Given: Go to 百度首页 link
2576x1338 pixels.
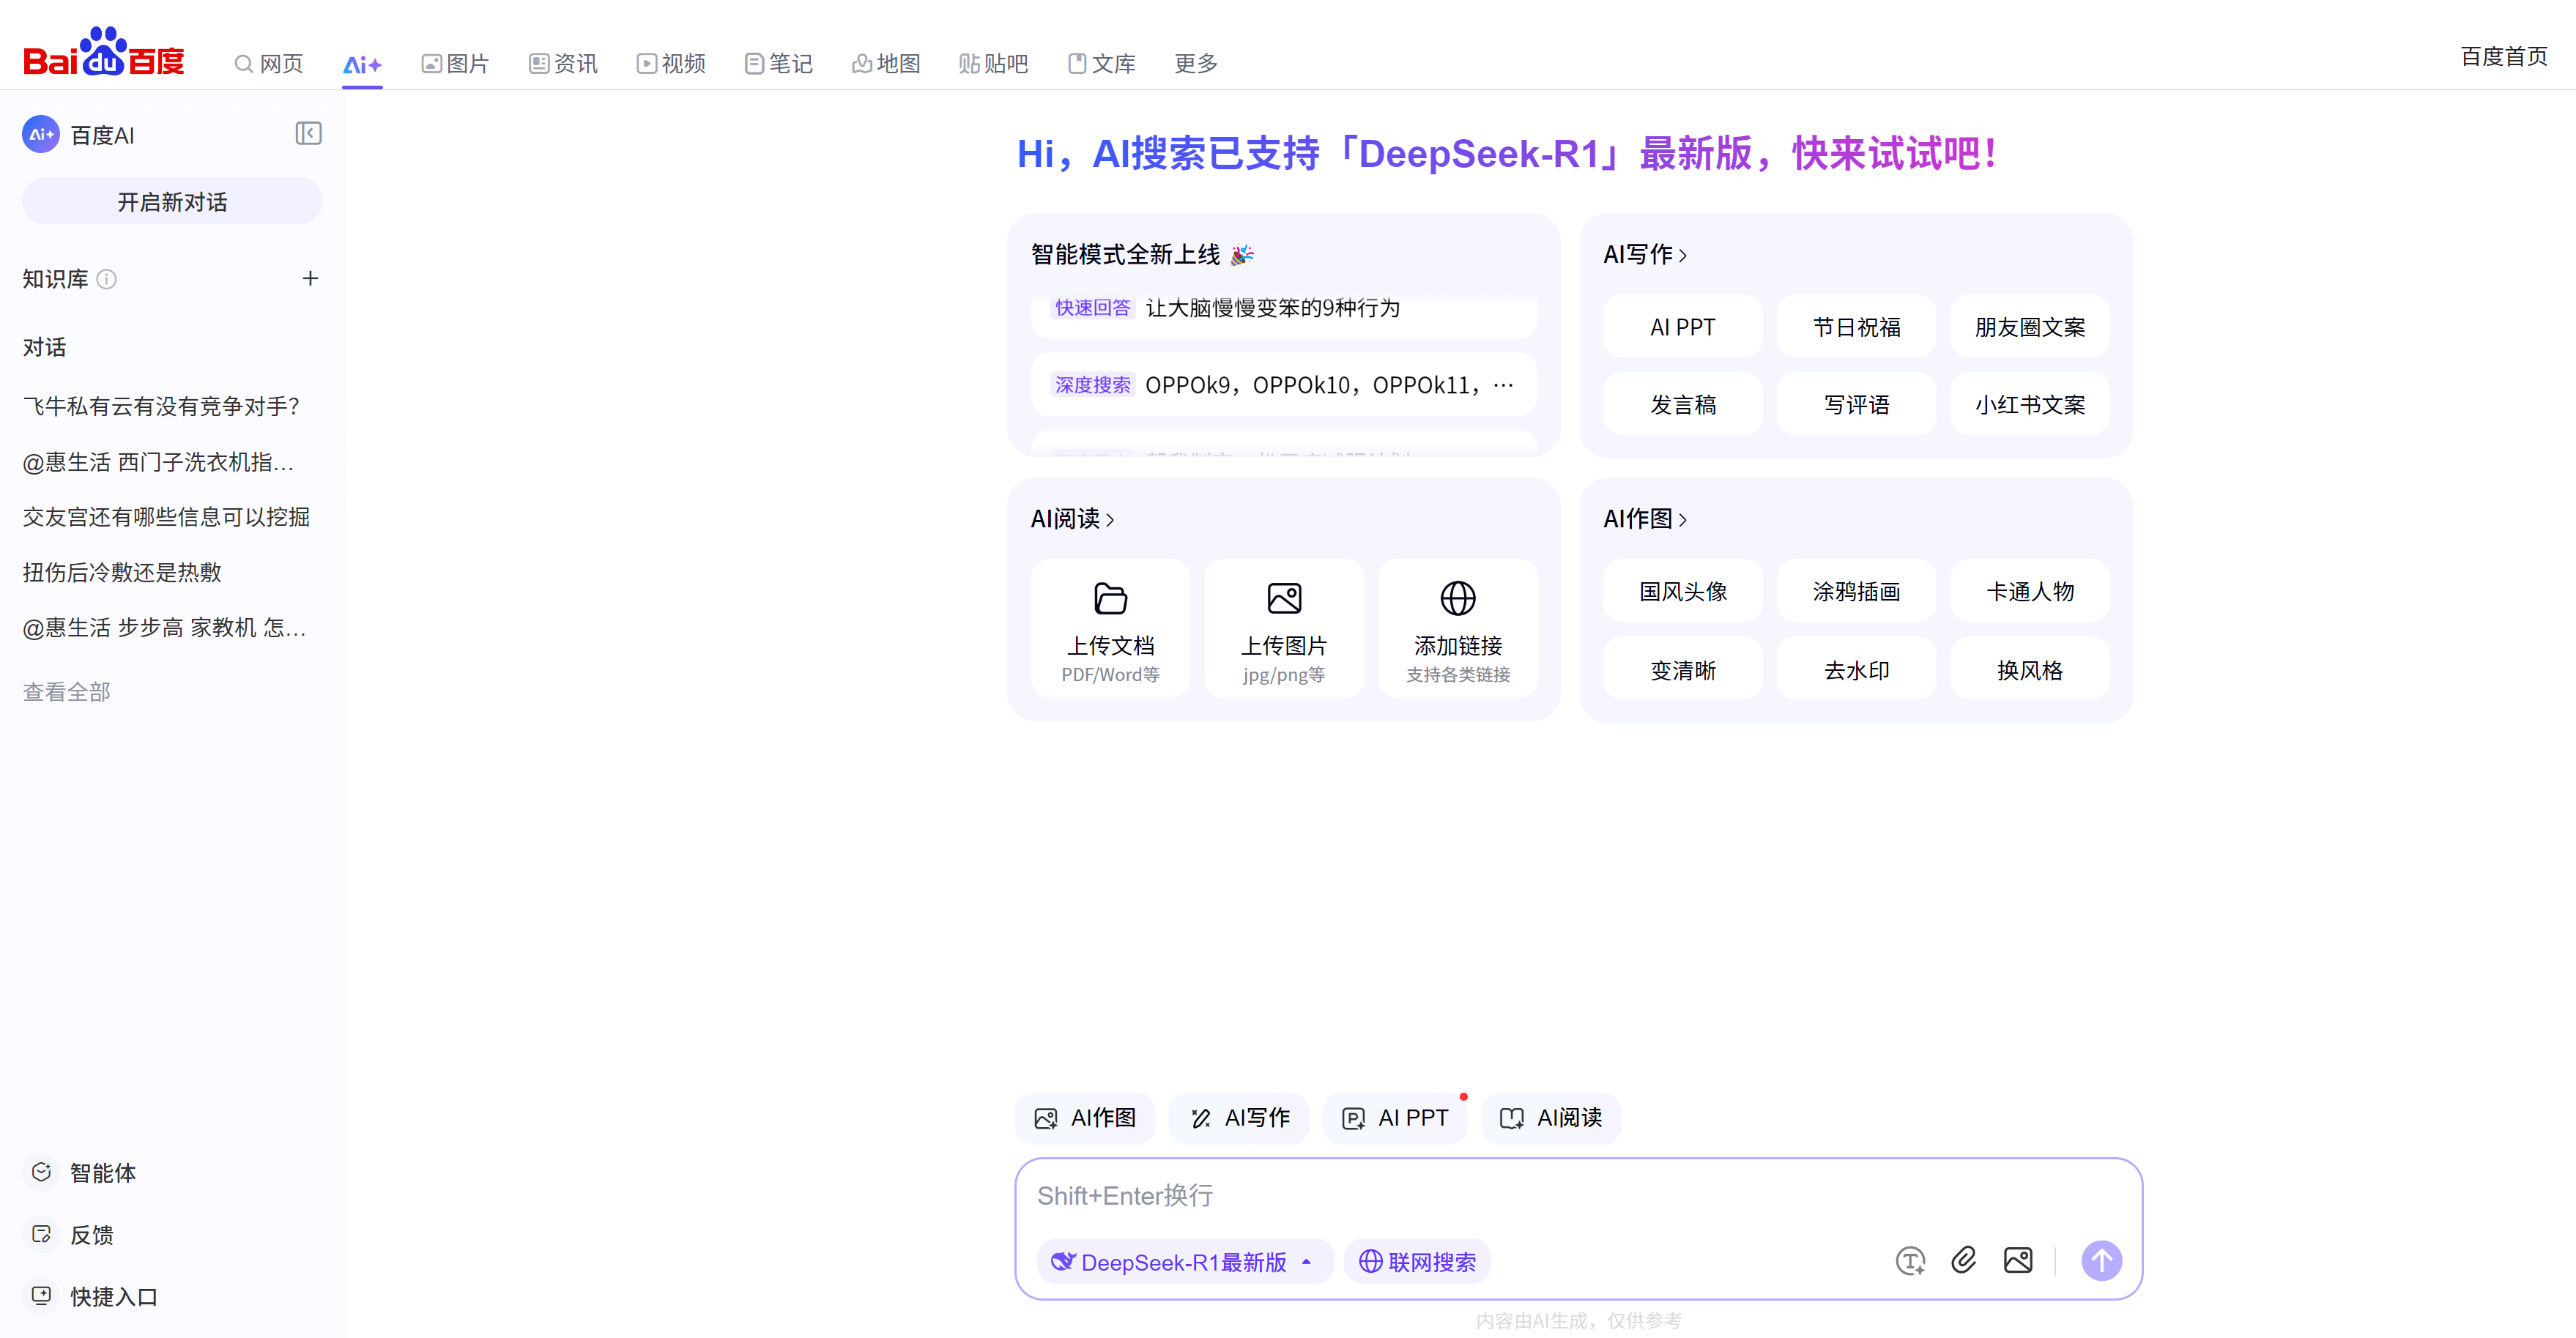Looking at the screenshot, I should 2503,56.
